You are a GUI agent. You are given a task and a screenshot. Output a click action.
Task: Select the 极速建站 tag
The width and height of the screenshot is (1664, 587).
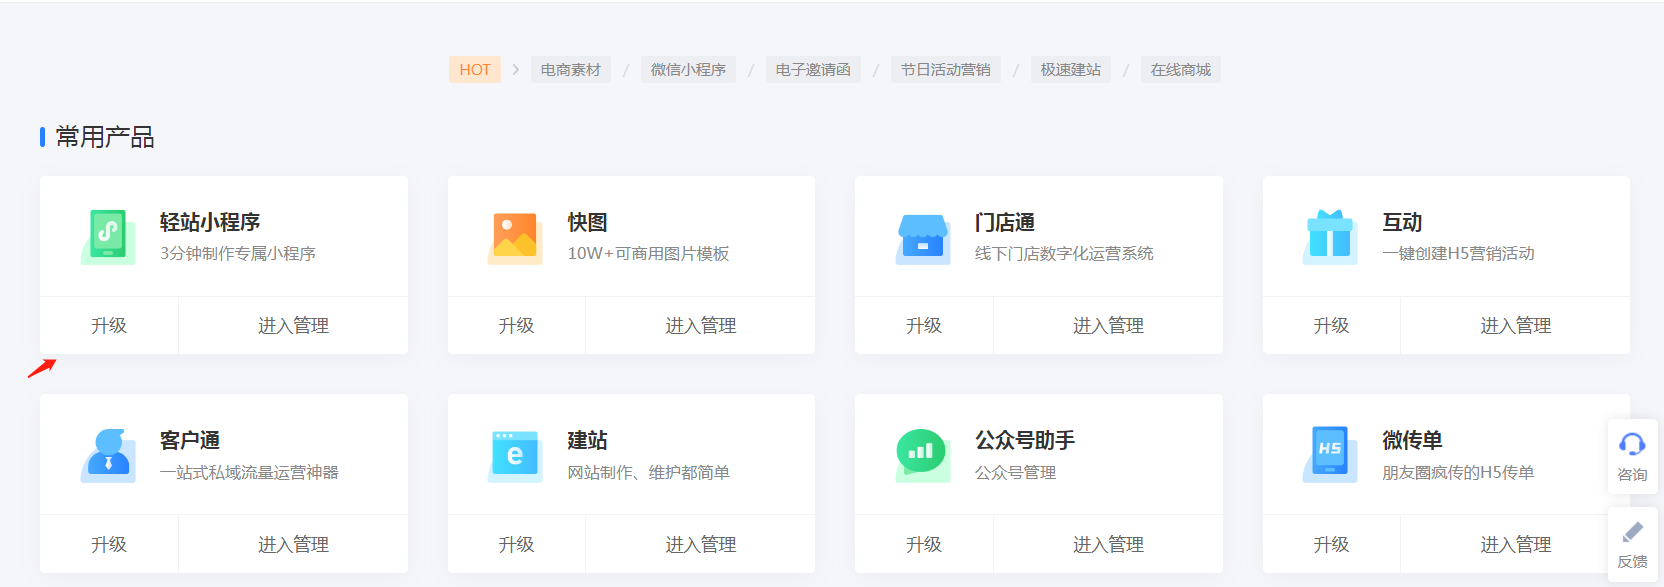click(x=1071, y=70)
